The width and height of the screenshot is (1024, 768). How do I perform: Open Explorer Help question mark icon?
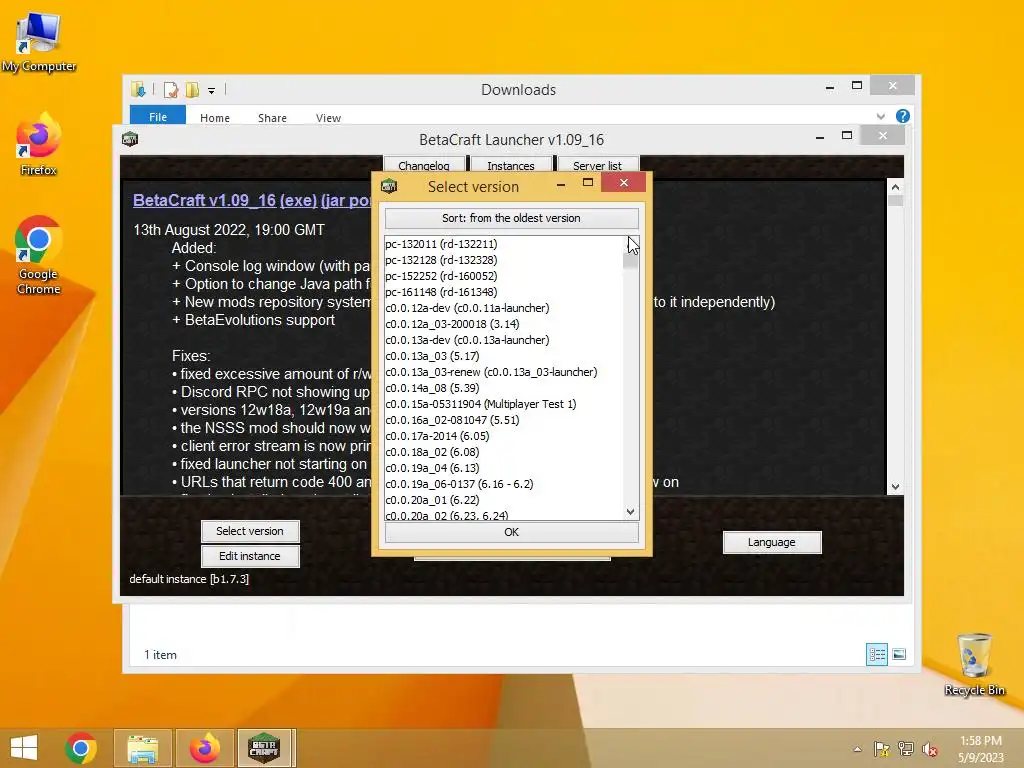(903, 116)
